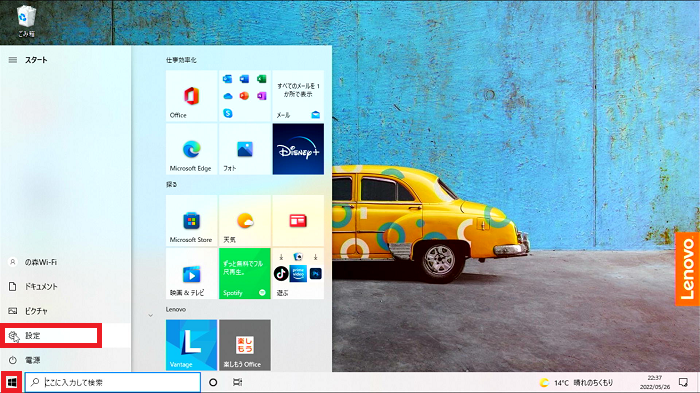This screenshot has height=393, width=700.
Task: Click the Windows Start button
Action: [x=12, y=383]
